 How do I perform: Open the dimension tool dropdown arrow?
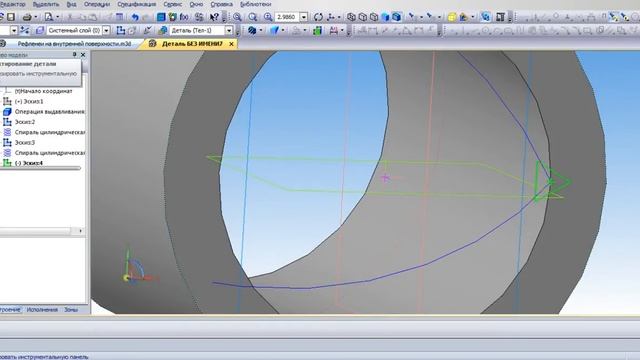tap(342, 30)
